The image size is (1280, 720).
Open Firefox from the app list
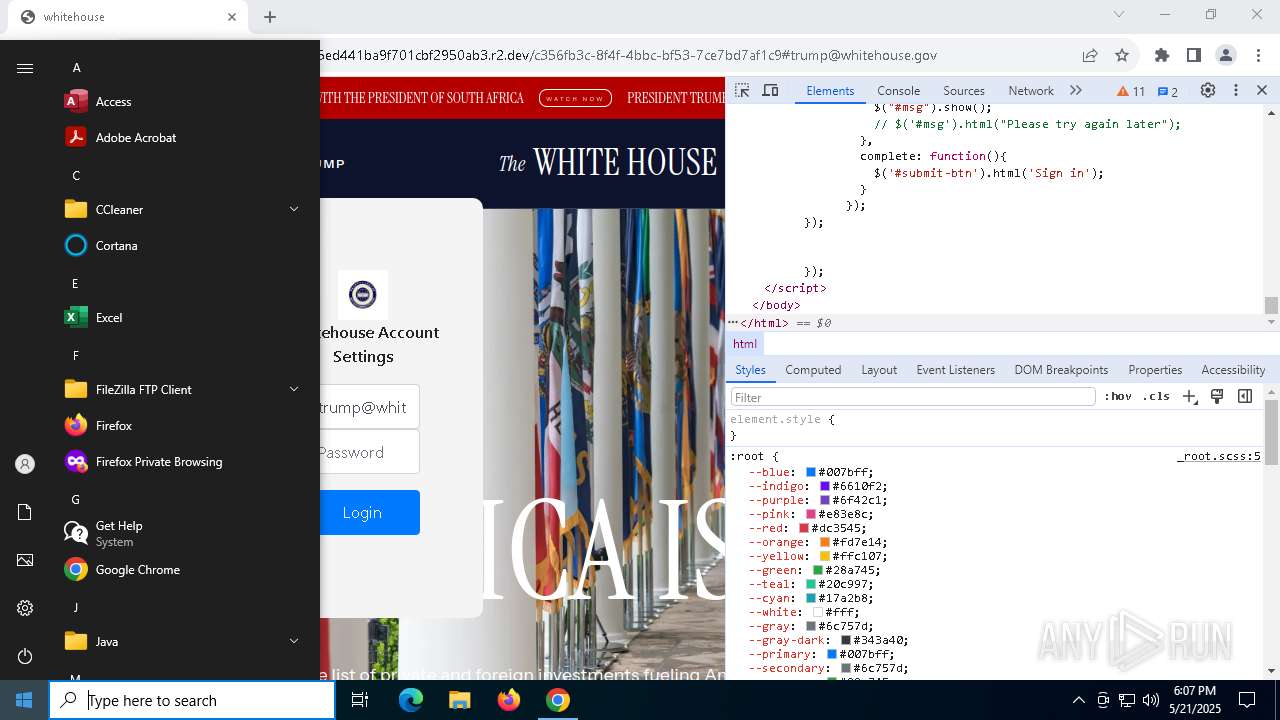click(x=180, y=426)
